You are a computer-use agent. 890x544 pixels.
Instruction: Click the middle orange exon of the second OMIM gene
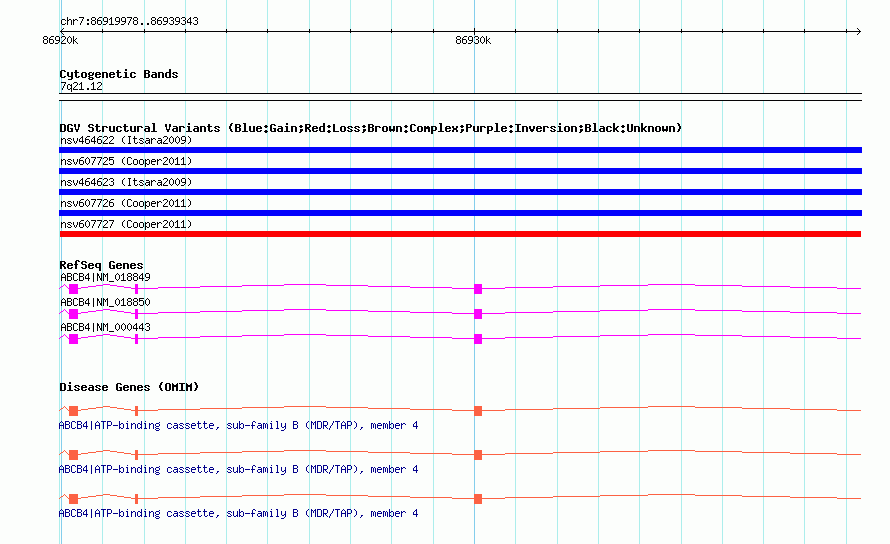(x=478, y=455)
